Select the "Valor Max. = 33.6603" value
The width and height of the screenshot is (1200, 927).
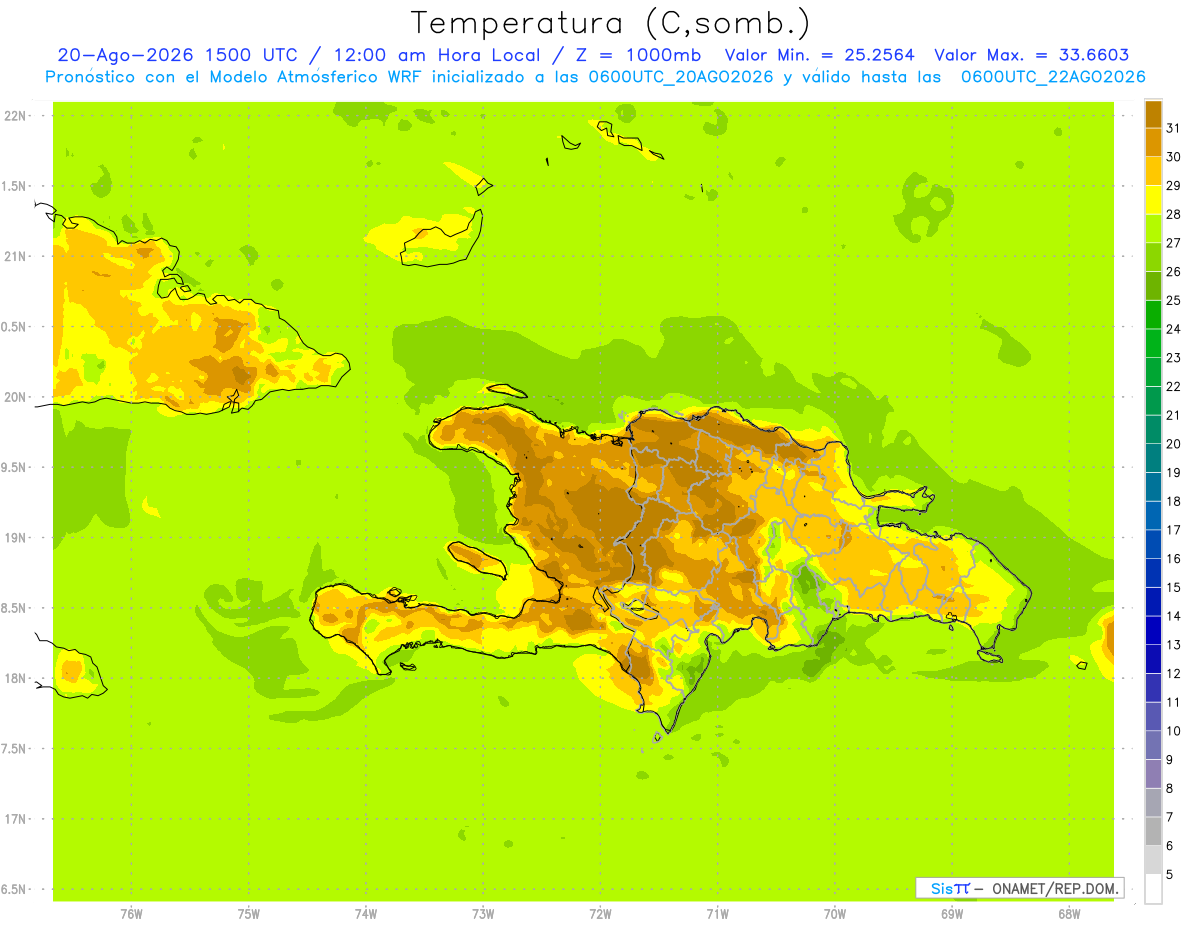[x=1032, y=55]
